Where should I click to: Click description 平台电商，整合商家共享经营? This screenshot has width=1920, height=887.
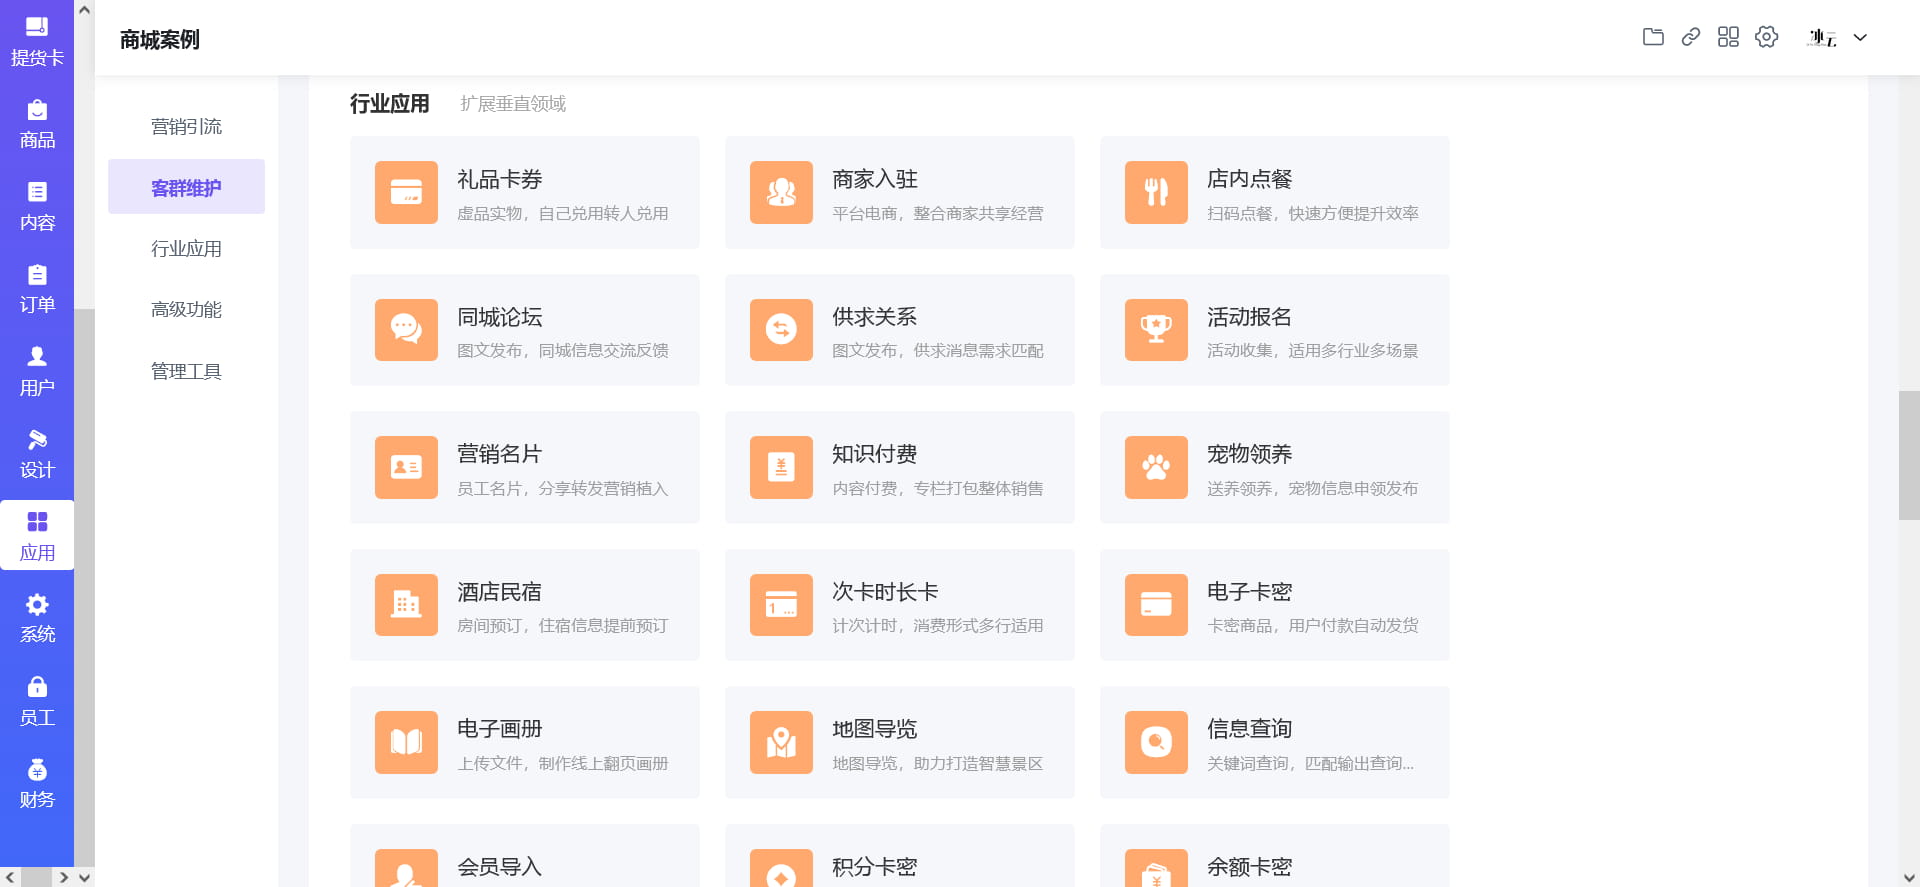tap(938, 213)
